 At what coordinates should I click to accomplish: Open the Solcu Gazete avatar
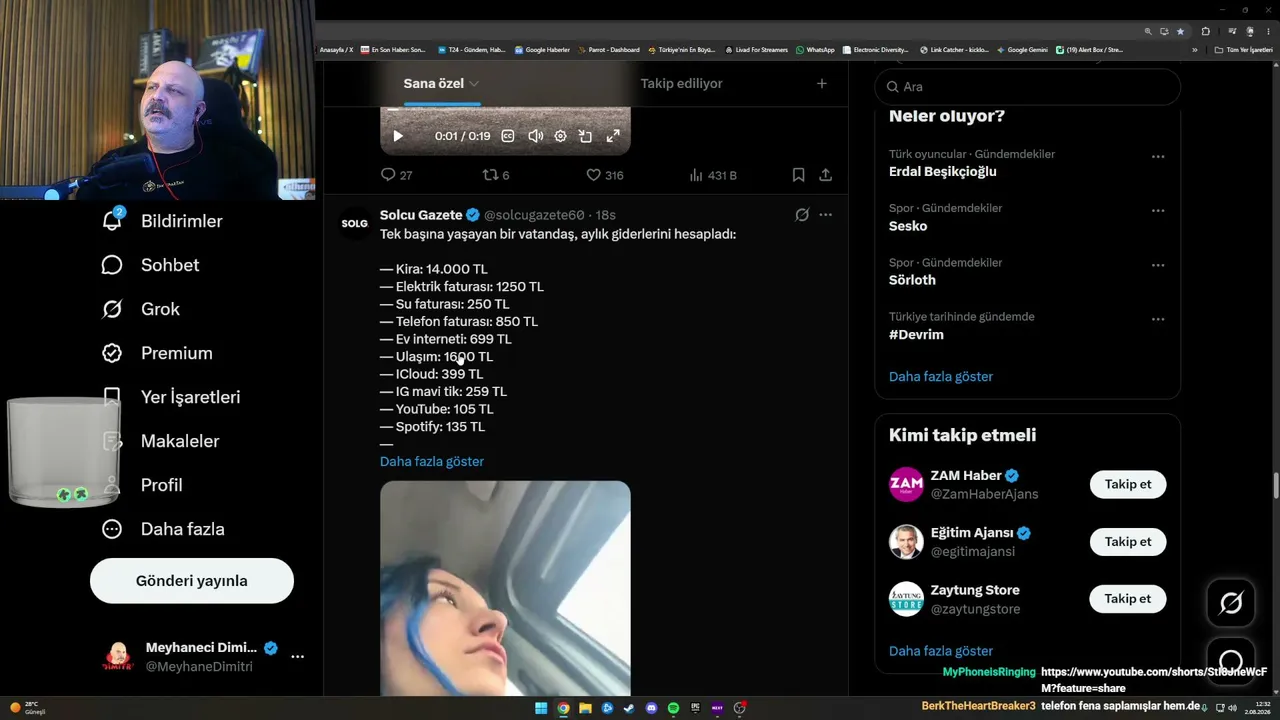[x=355, y=223]
